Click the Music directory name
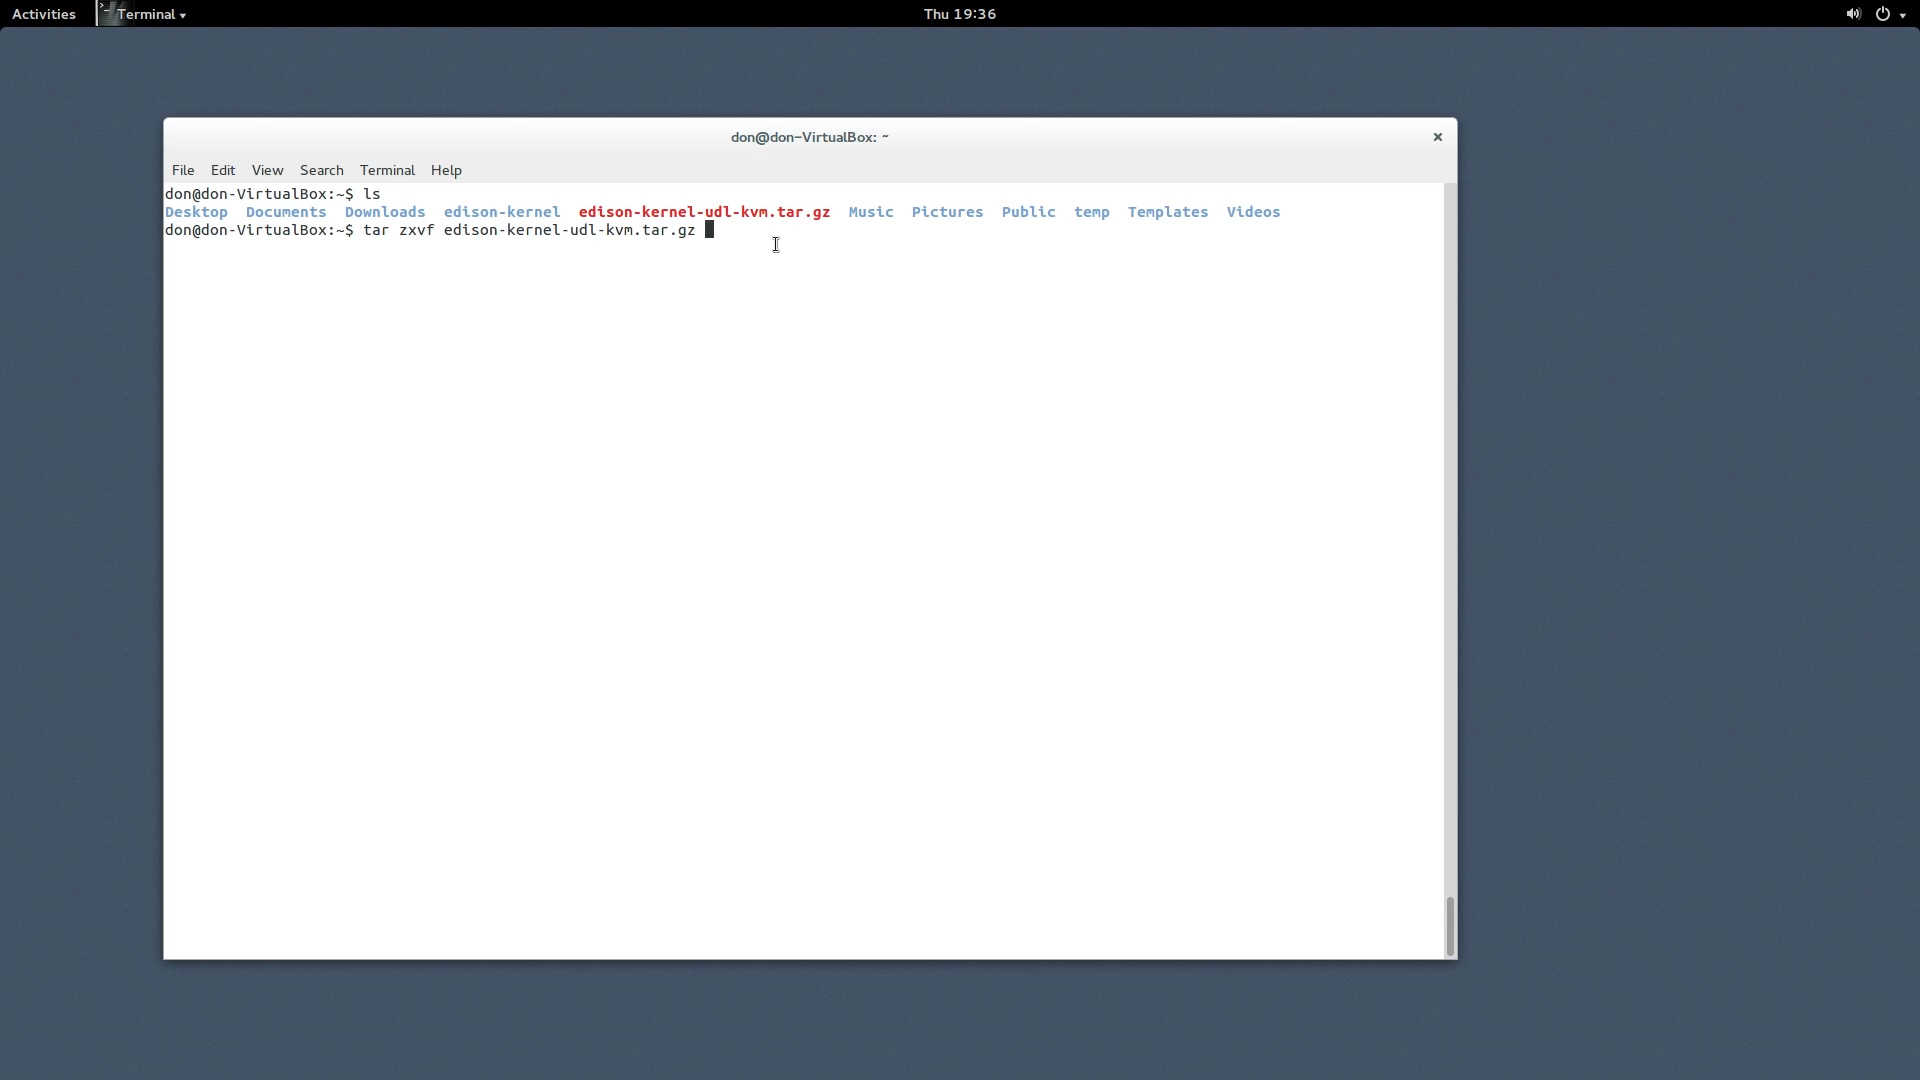The height and width of the screenshot is (1080, 1920). (x=871, y=212)
